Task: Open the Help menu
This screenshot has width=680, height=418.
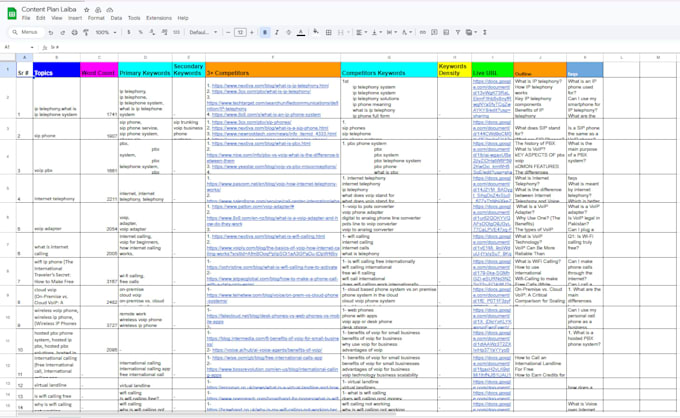Action: (x=183, y=18)
